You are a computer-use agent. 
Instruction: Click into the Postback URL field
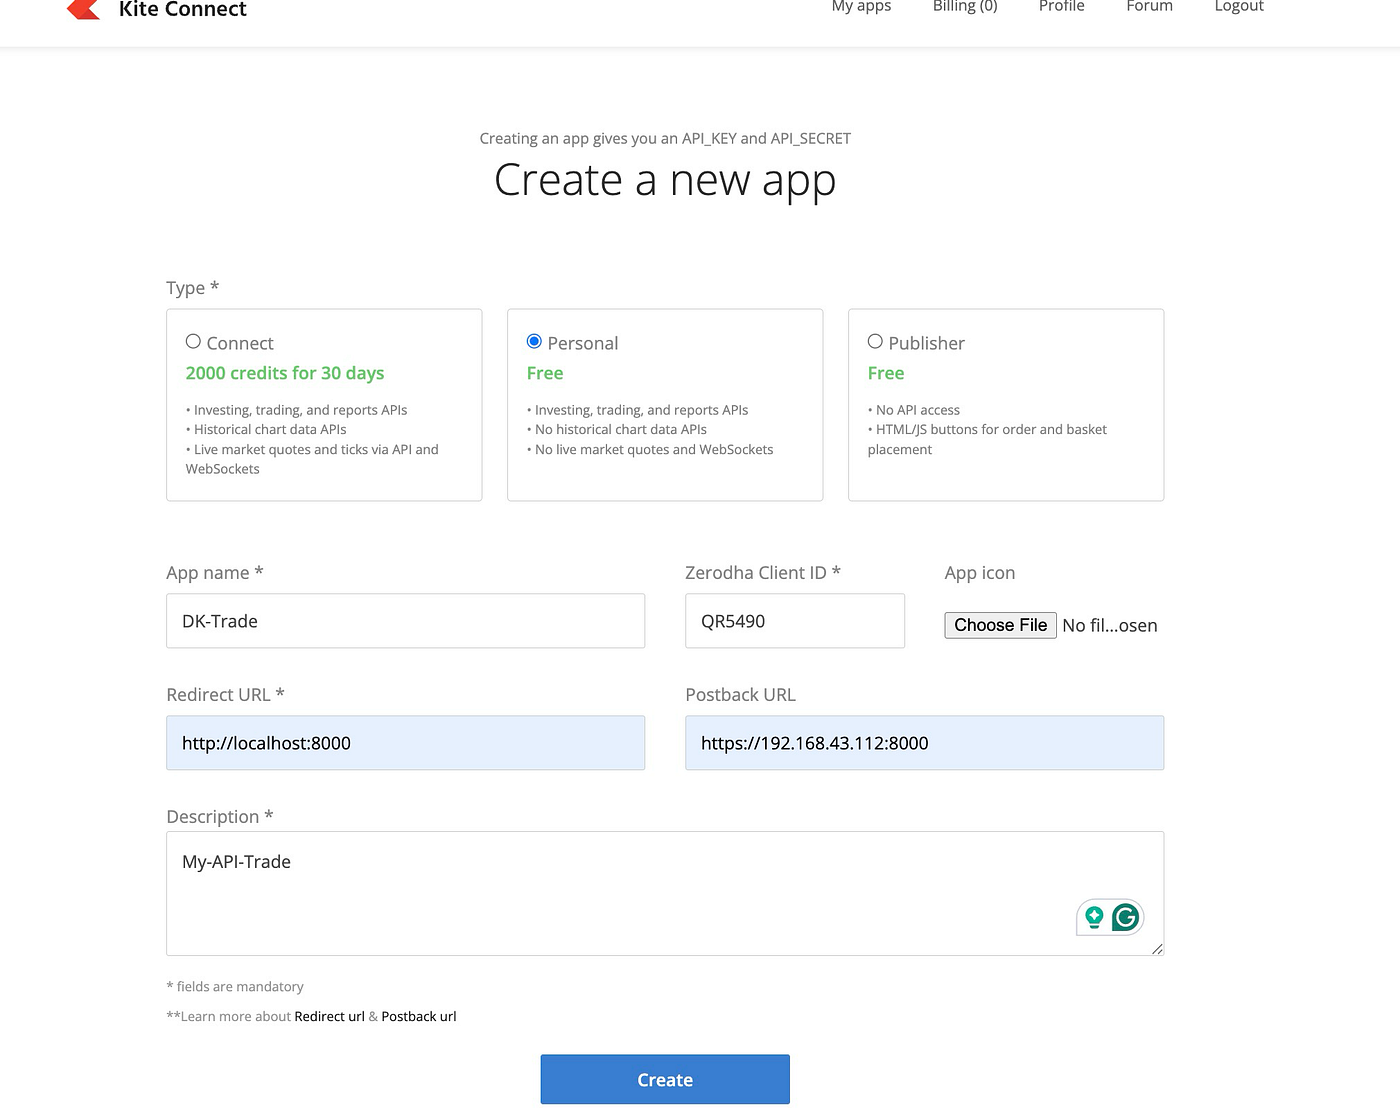click(924, 743)
